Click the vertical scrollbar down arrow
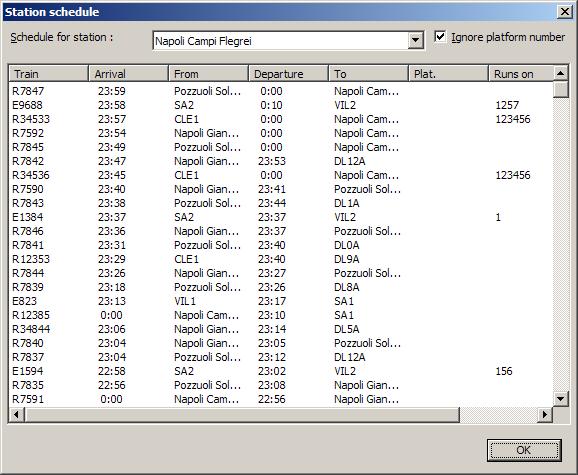Viewport: 578px width, 475px height. click(561, 399)
